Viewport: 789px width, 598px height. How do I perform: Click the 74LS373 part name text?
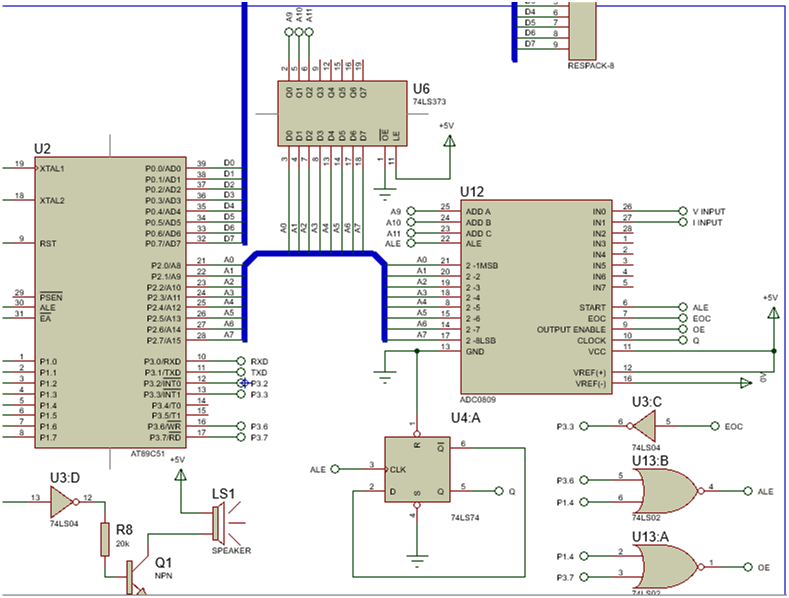point(429,102)
